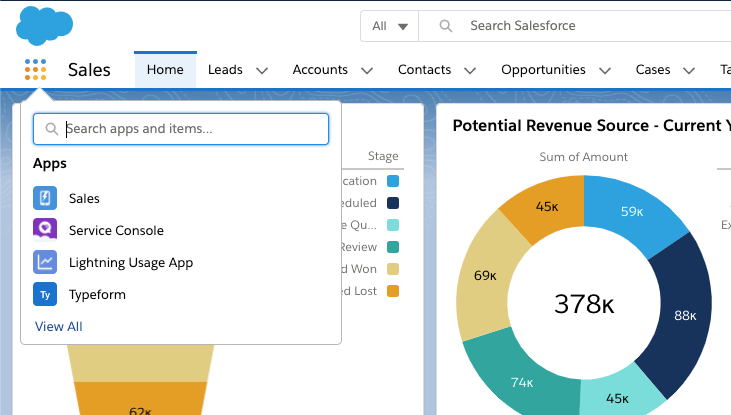731x415 pixels.
Task: Expand the Opportunities tab chevron
Action: [x=605, y=70]
